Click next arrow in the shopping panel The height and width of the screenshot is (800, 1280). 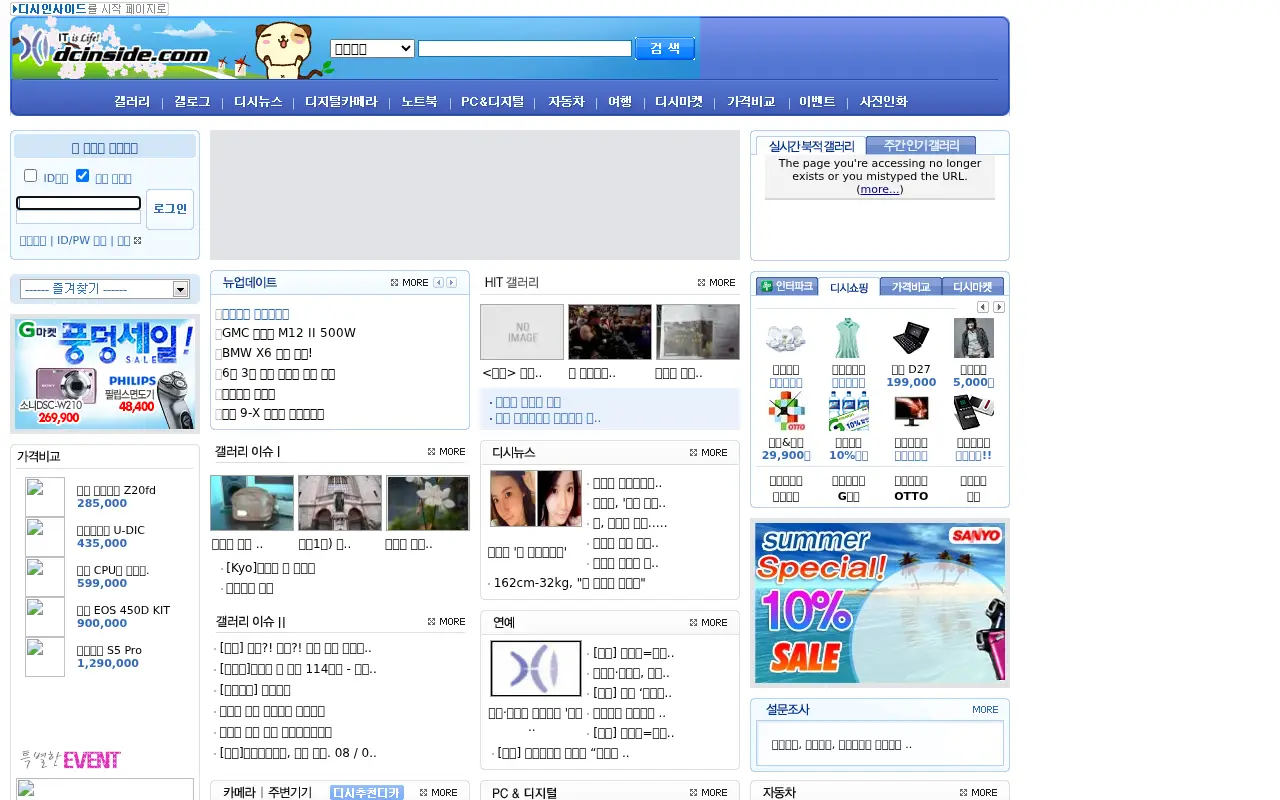point(999,307)
